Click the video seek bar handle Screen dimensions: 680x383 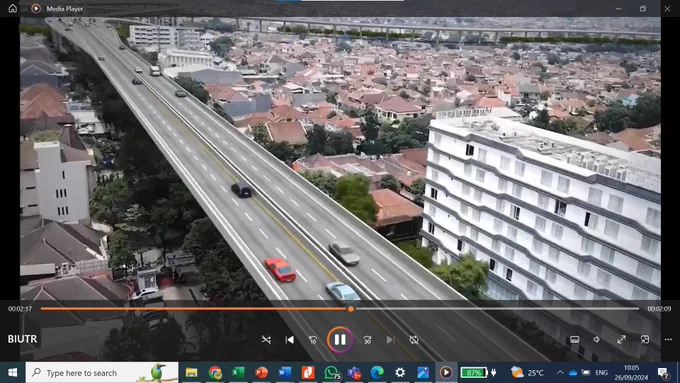(x=350, y=309)
